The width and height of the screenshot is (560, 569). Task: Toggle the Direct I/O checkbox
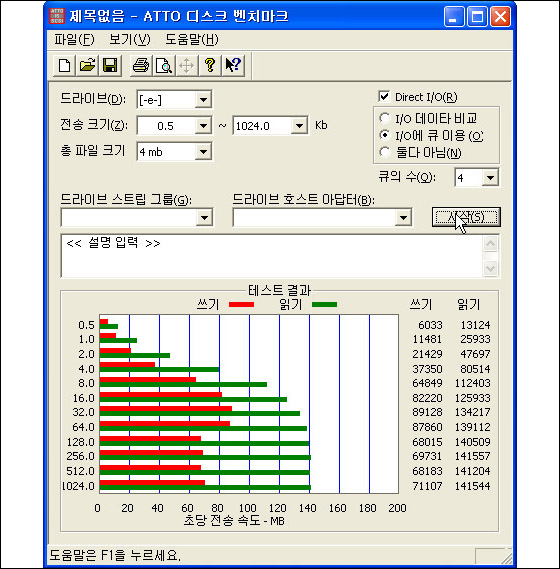(384, 97)
